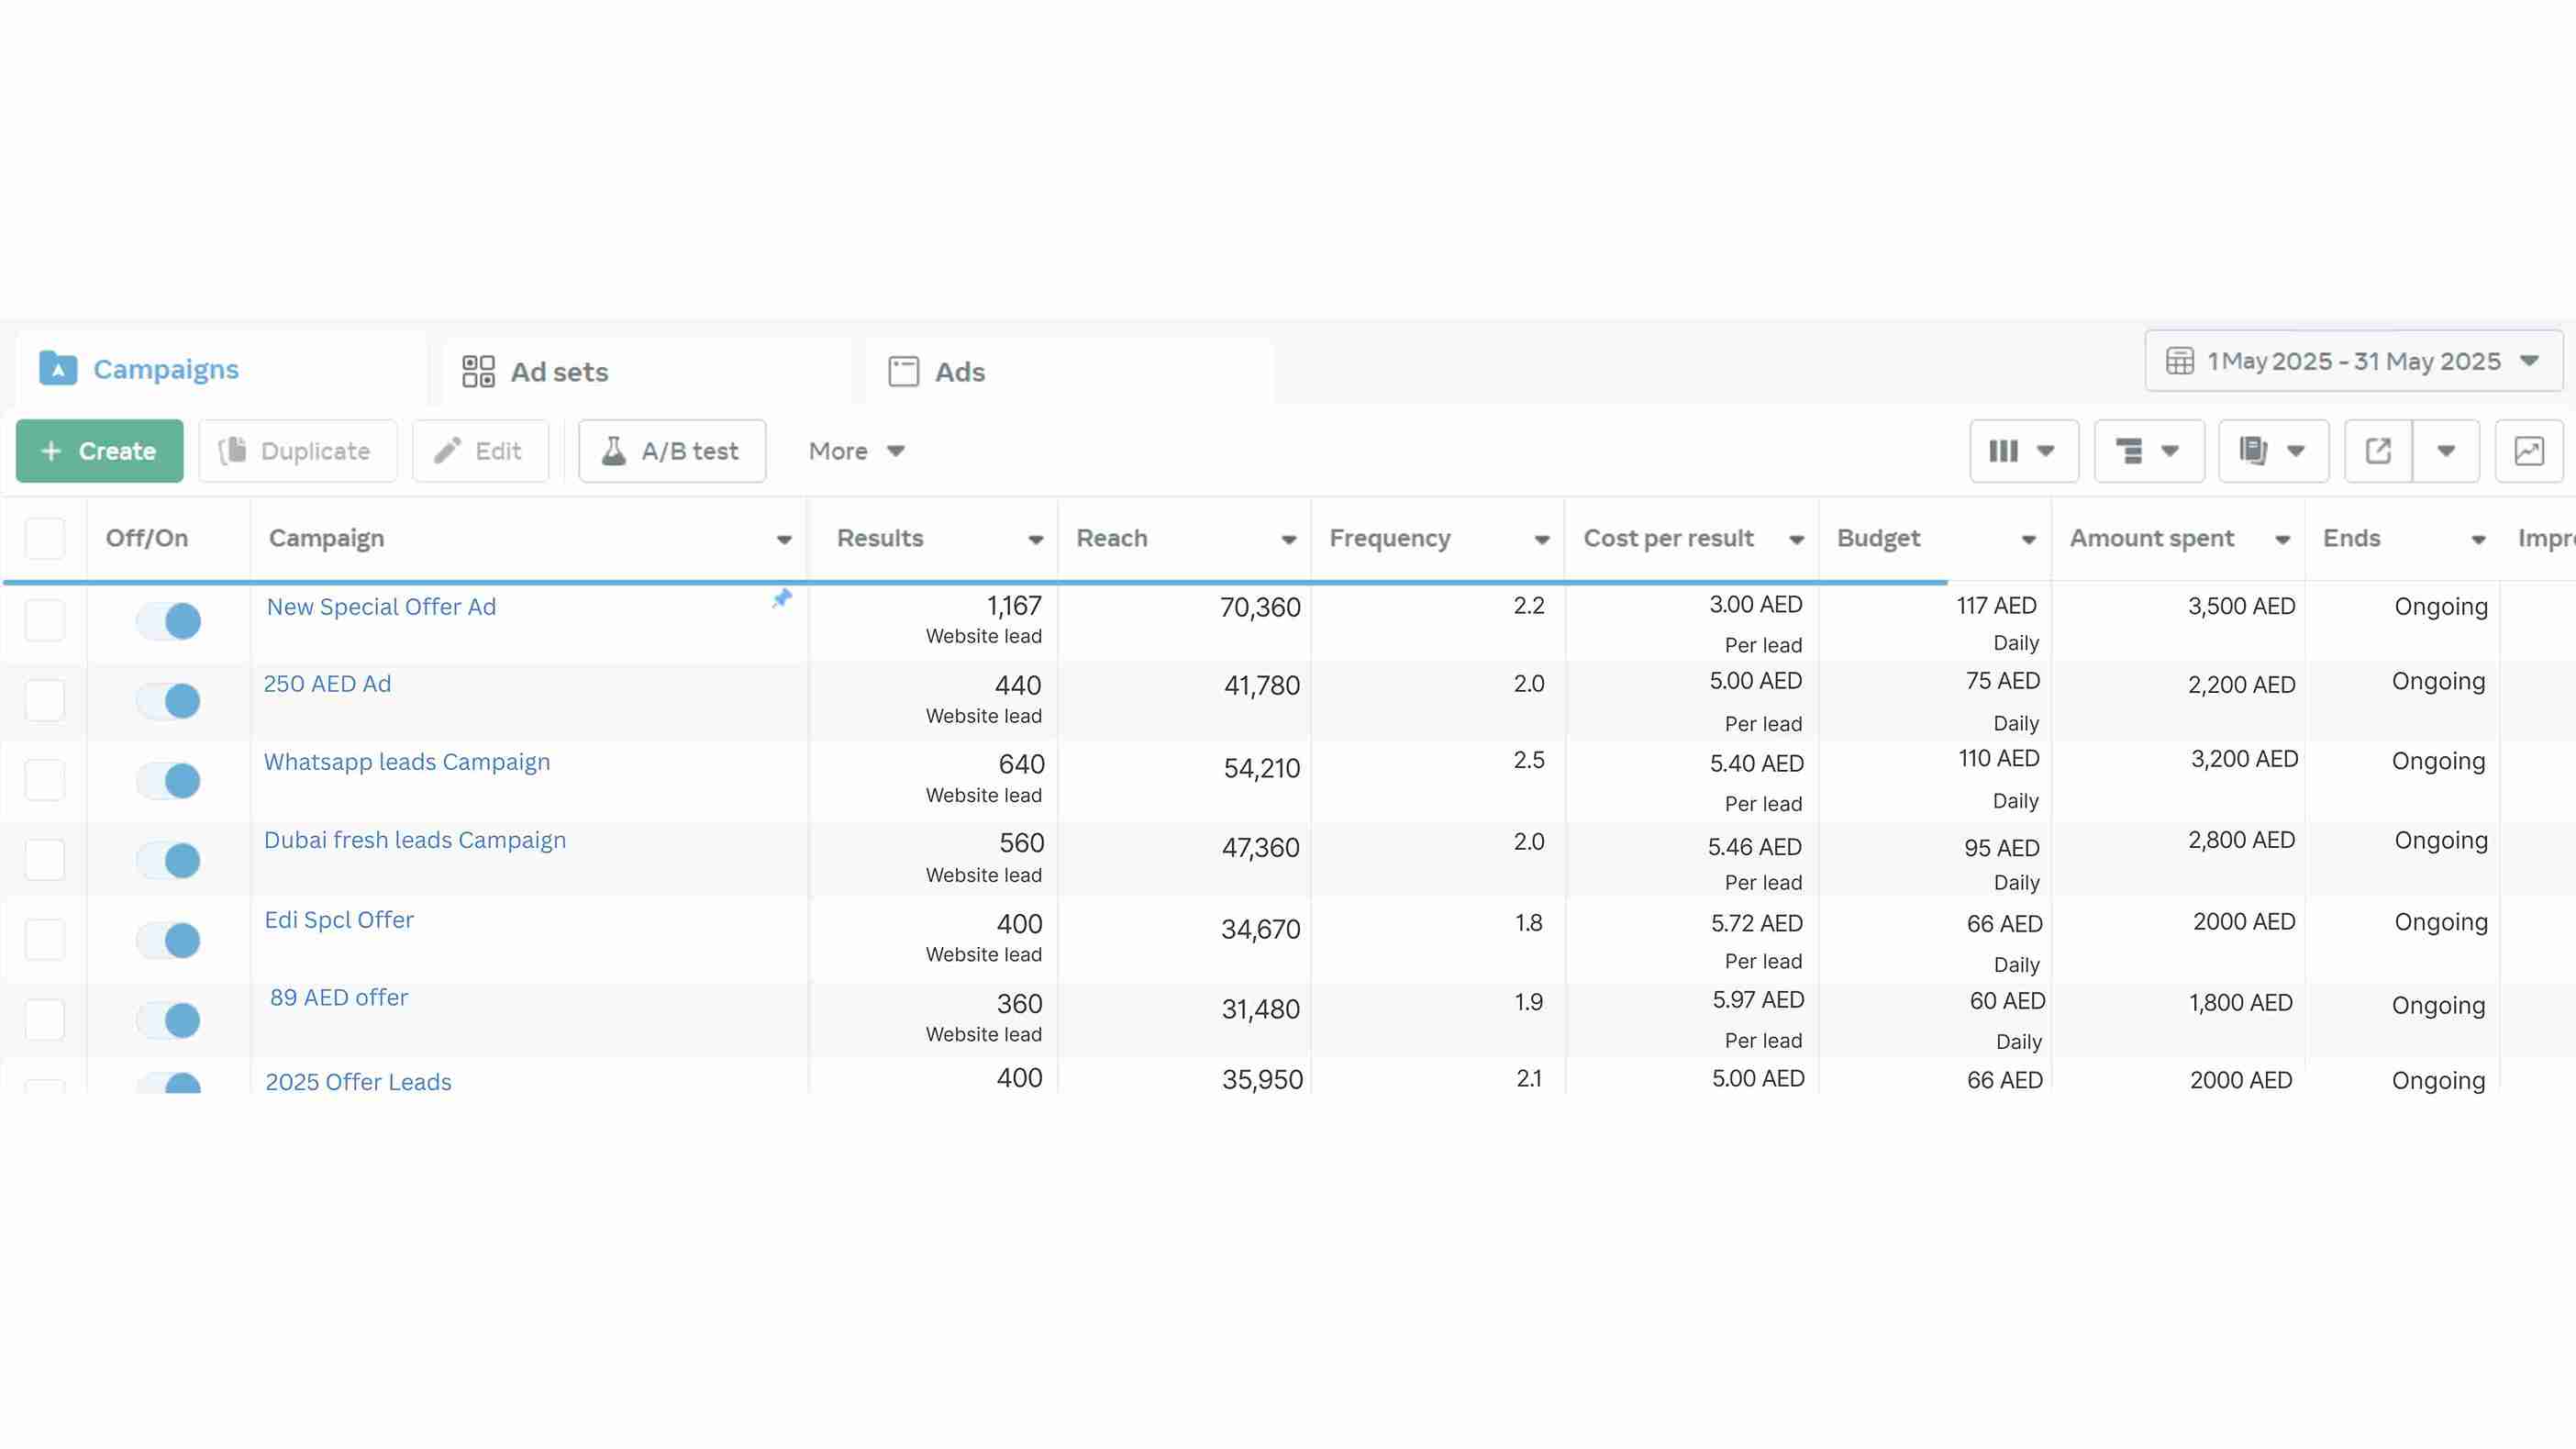
Task: Click the Campaigns folder icon
Action: pyautogui.click(x=58, y=369)
